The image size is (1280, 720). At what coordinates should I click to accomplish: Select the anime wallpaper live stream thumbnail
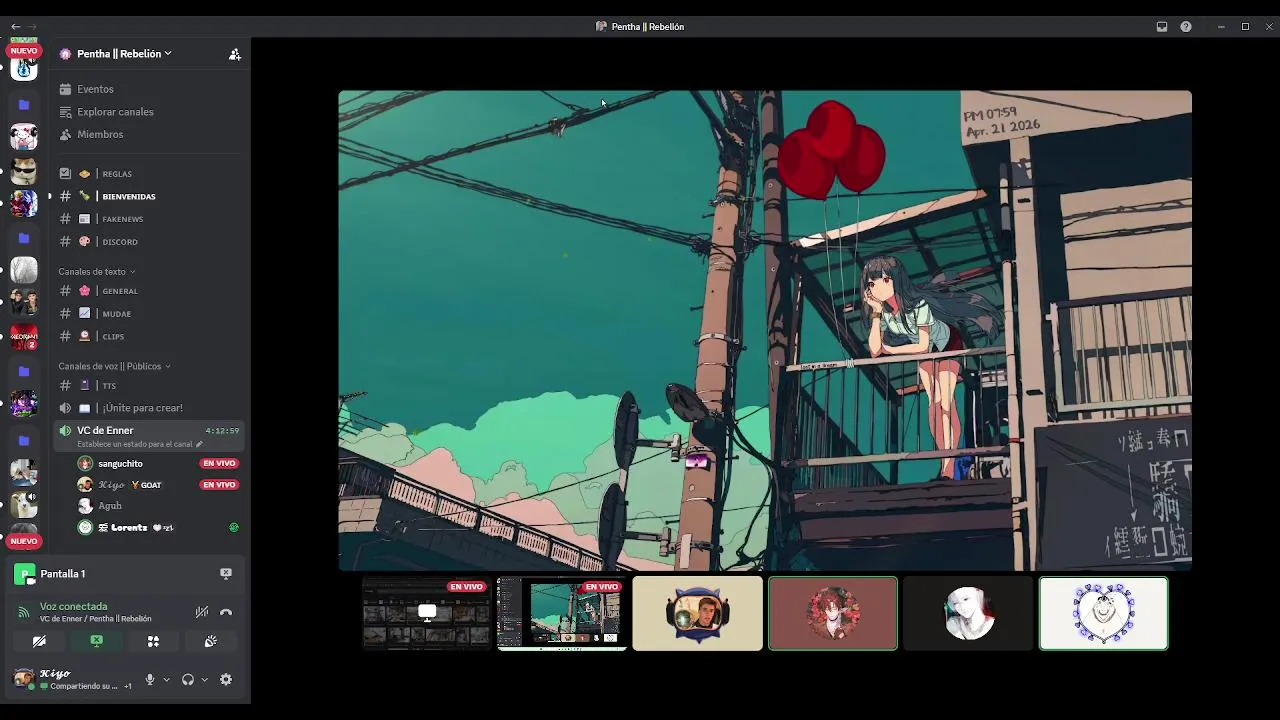562,613
